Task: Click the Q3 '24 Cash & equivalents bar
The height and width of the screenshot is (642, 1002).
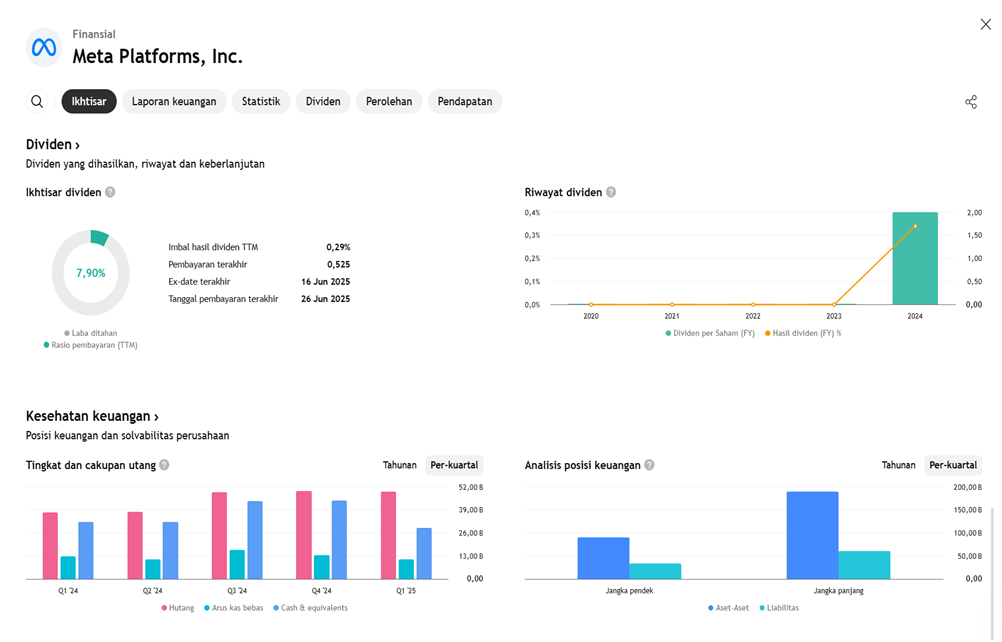Action: (255, 540)
